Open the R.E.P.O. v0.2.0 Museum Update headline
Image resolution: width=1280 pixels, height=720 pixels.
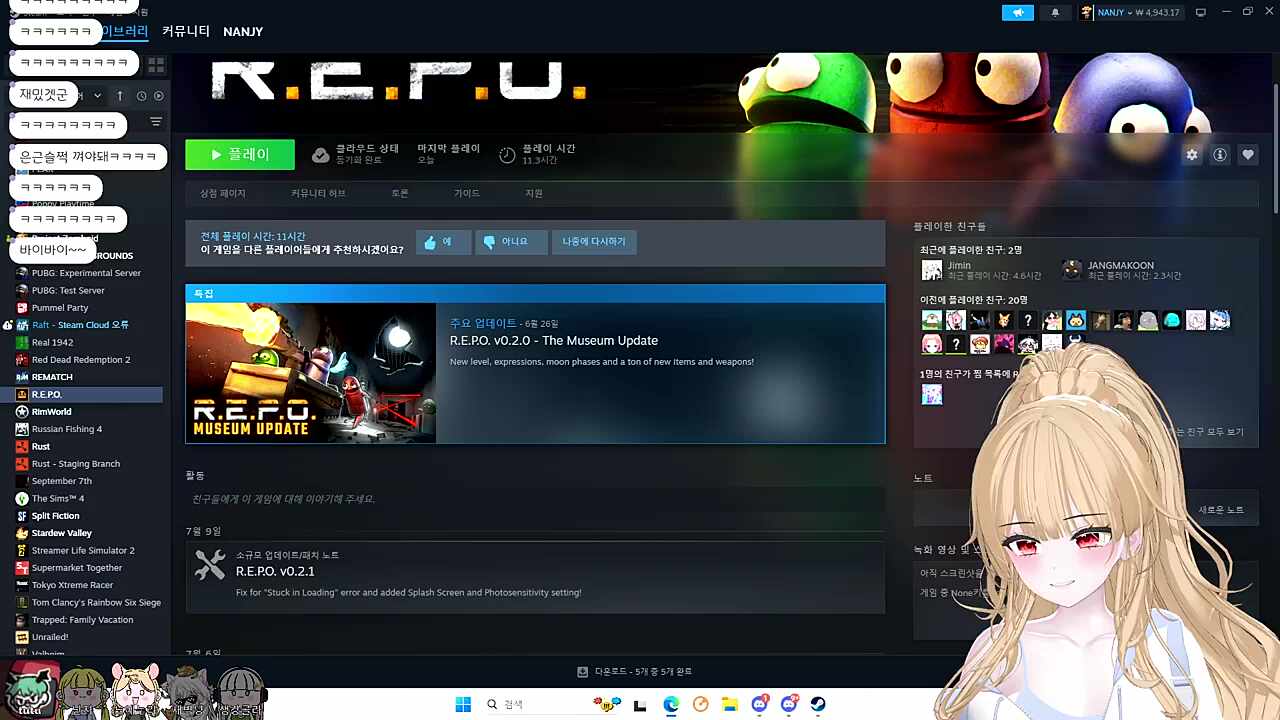(554, 341)
